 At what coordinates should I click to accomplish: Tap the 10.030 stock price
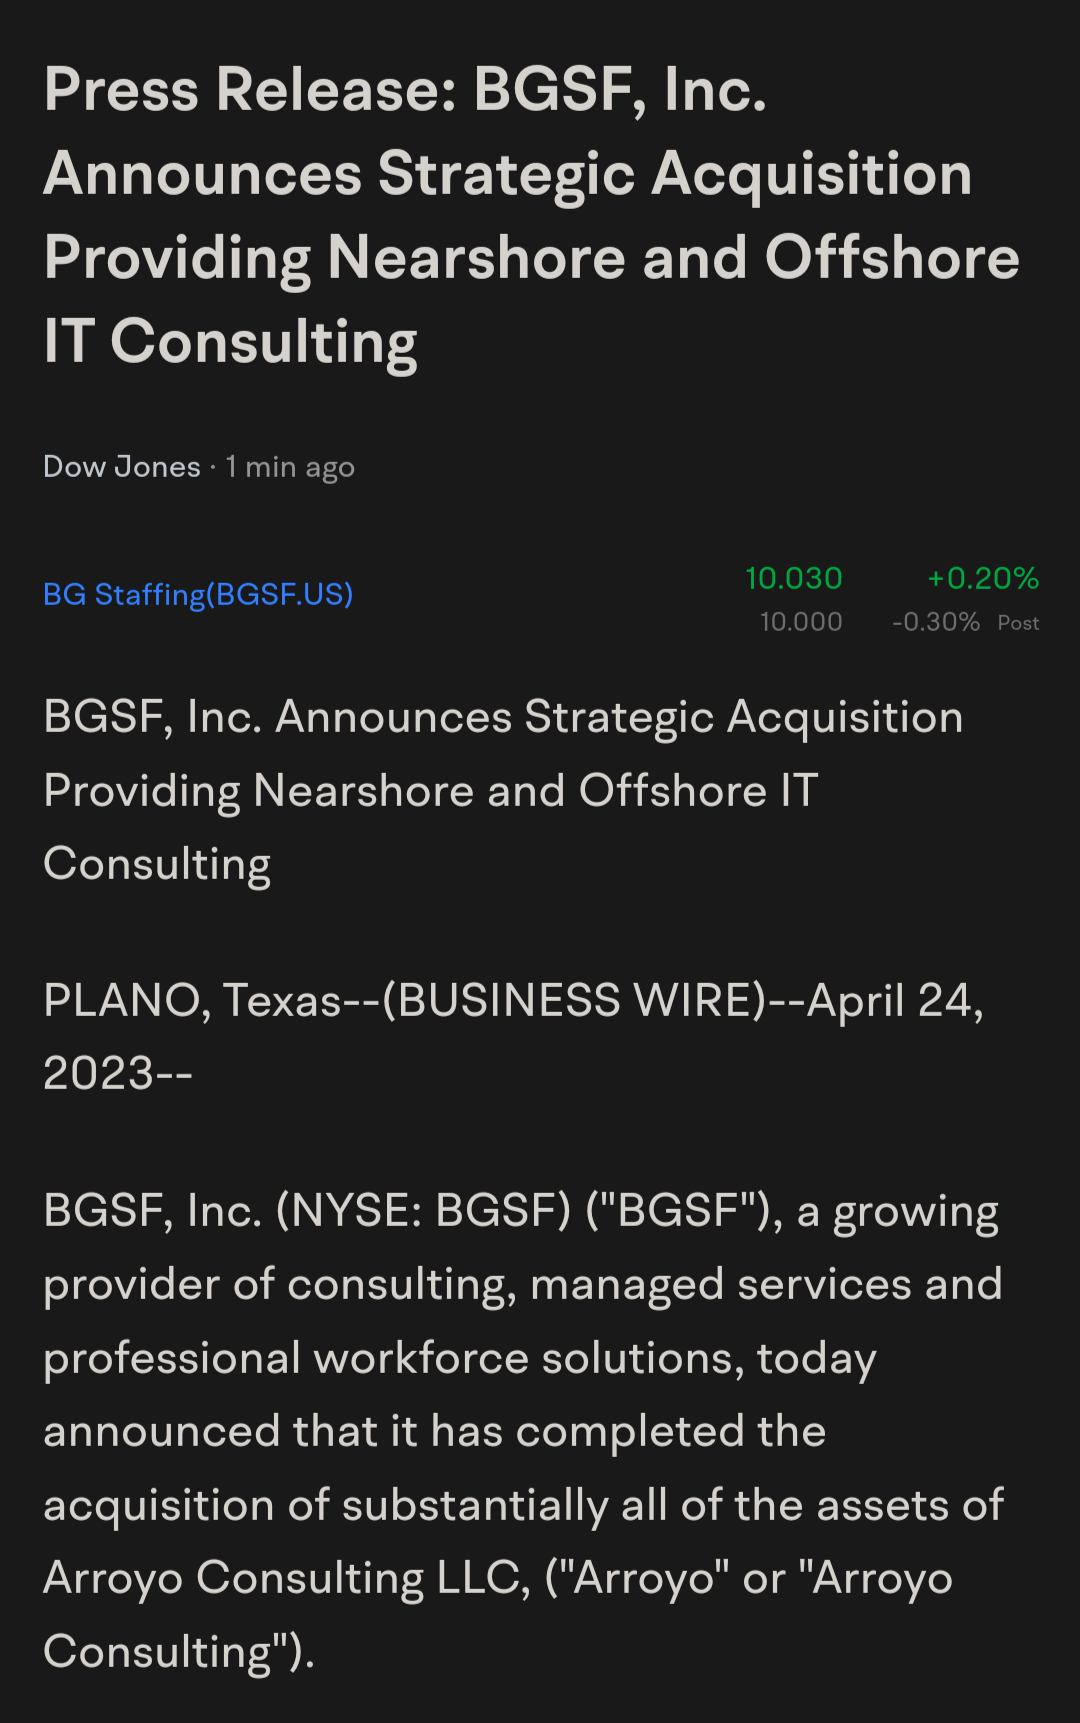coord(794,578)
